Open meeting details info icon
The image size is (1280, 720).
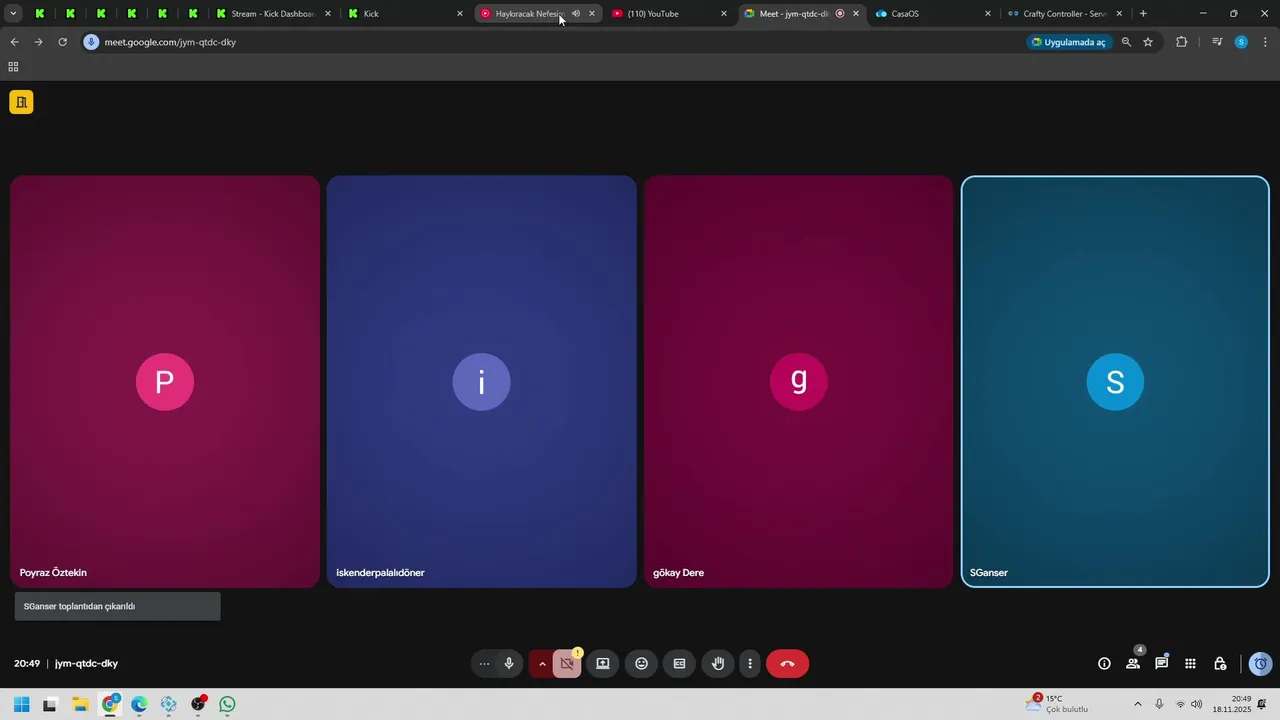click(1104, 664)
